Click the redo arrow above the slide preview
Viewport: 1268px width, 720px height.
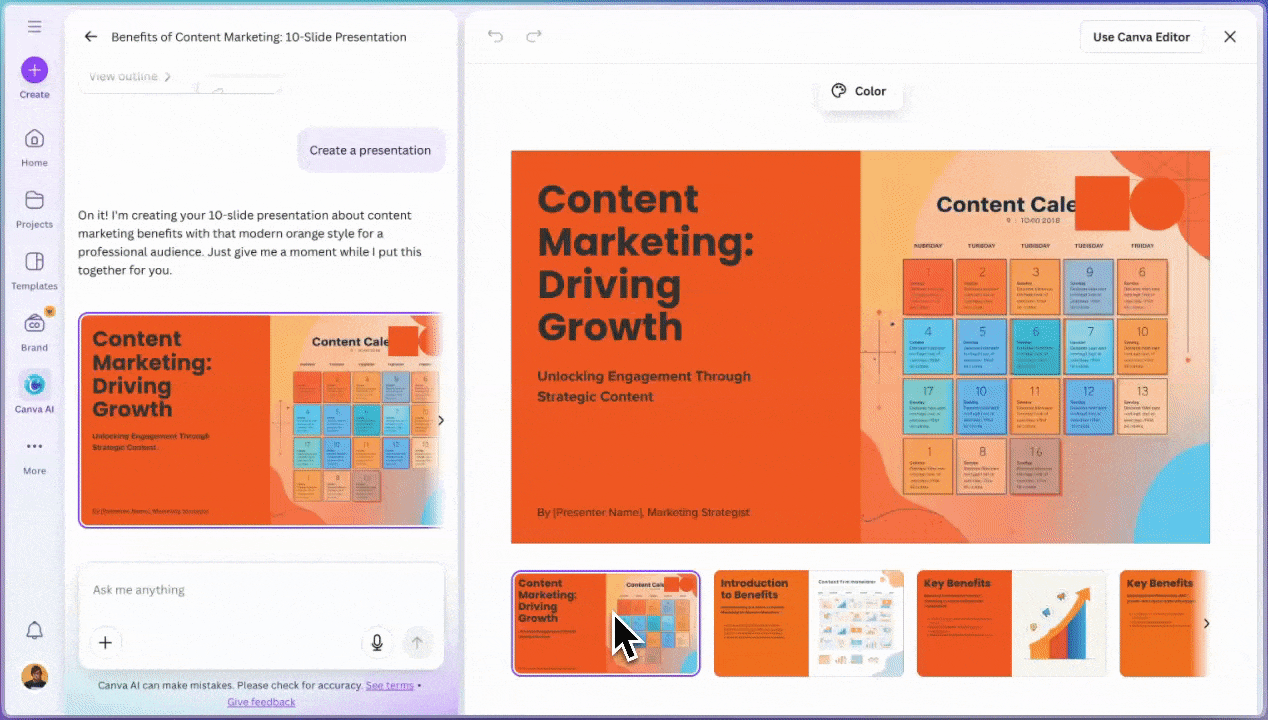point(533,36)
